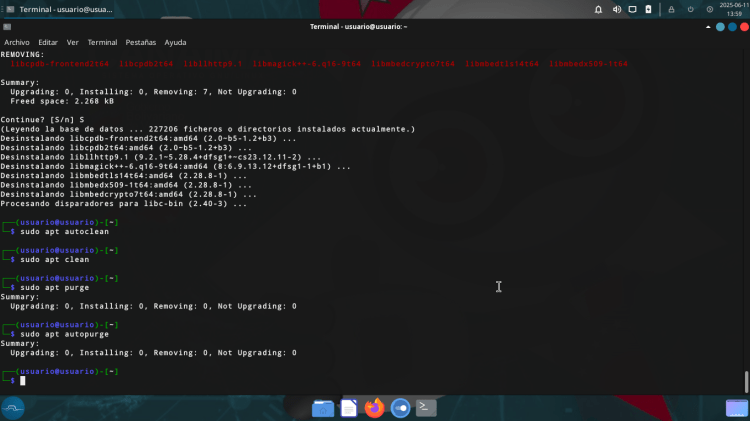Open the display/network icon in the system tray

click(633, 9)
